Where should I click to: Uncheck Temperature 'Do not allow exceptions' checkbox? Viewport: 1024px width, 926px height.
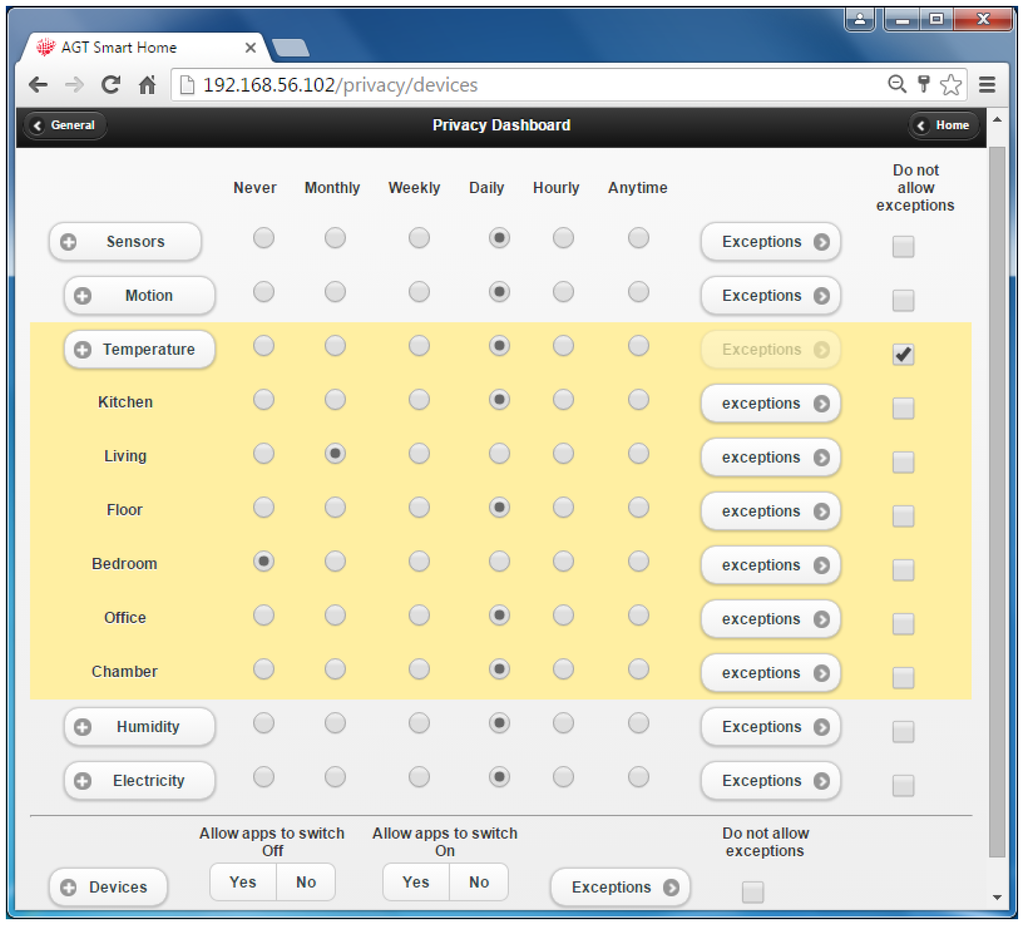[903, 355]
